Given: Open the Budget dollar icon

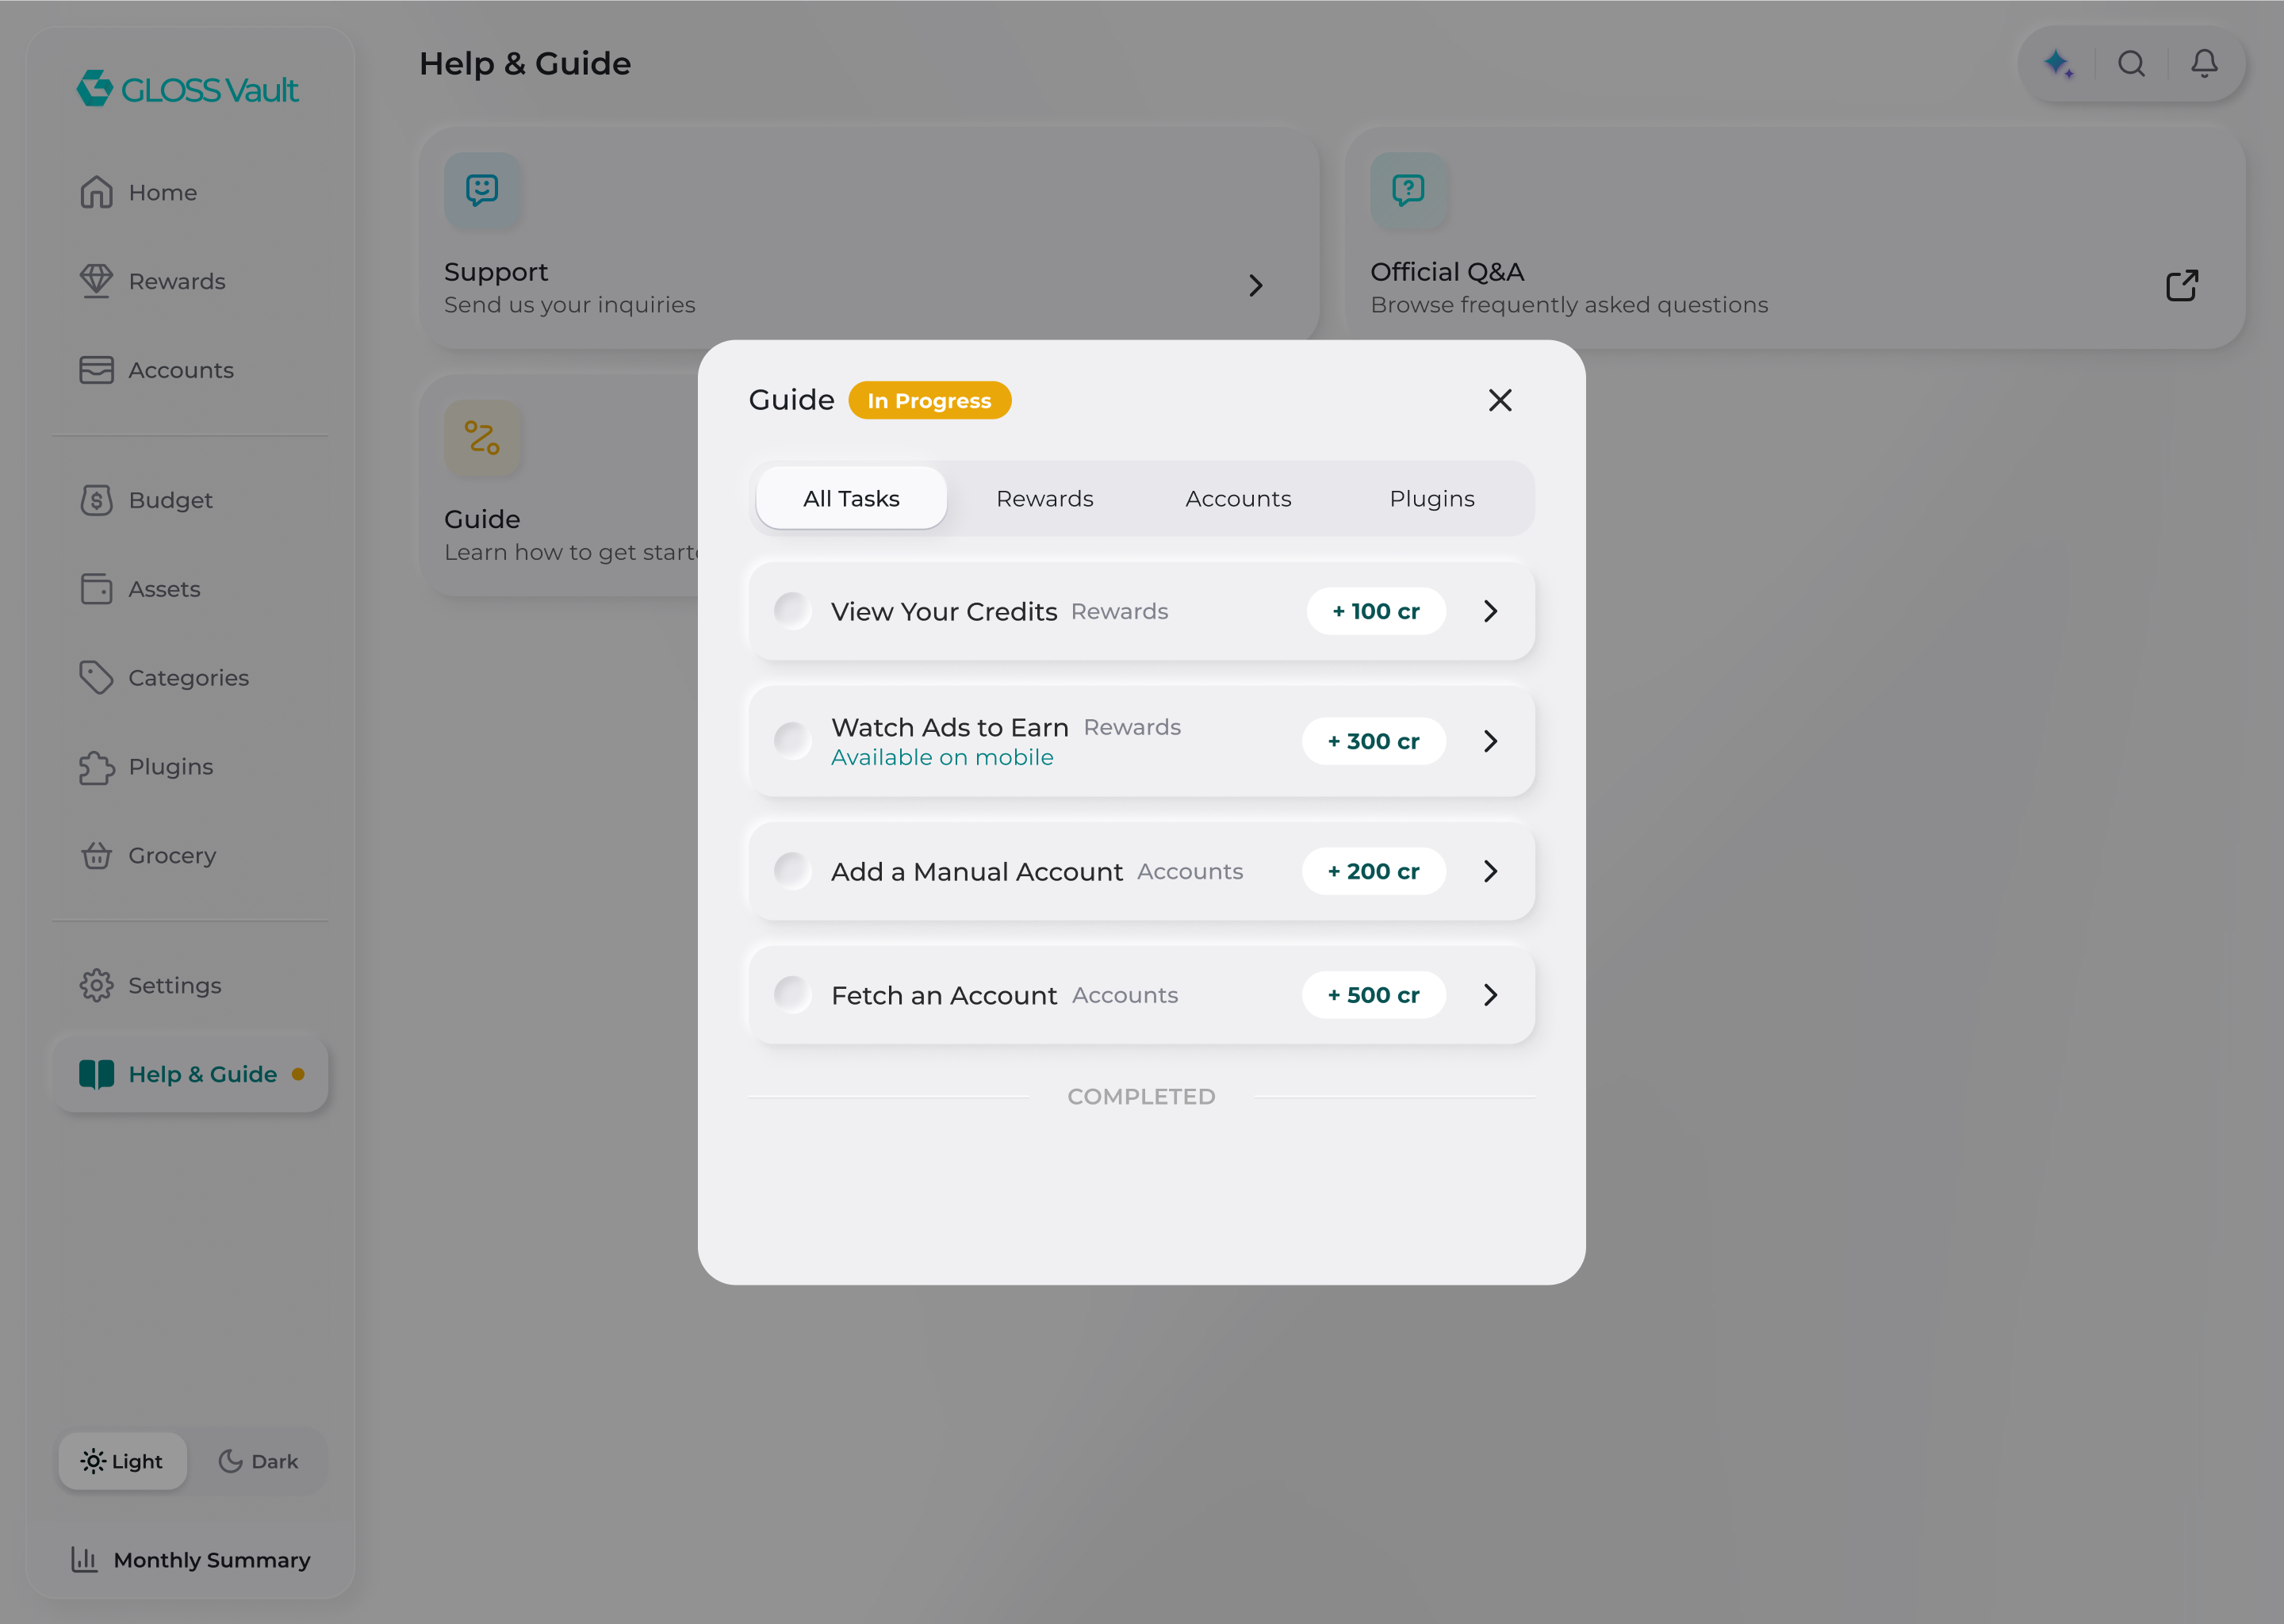Looking at the screenshot, I should [x=96, y=500].
